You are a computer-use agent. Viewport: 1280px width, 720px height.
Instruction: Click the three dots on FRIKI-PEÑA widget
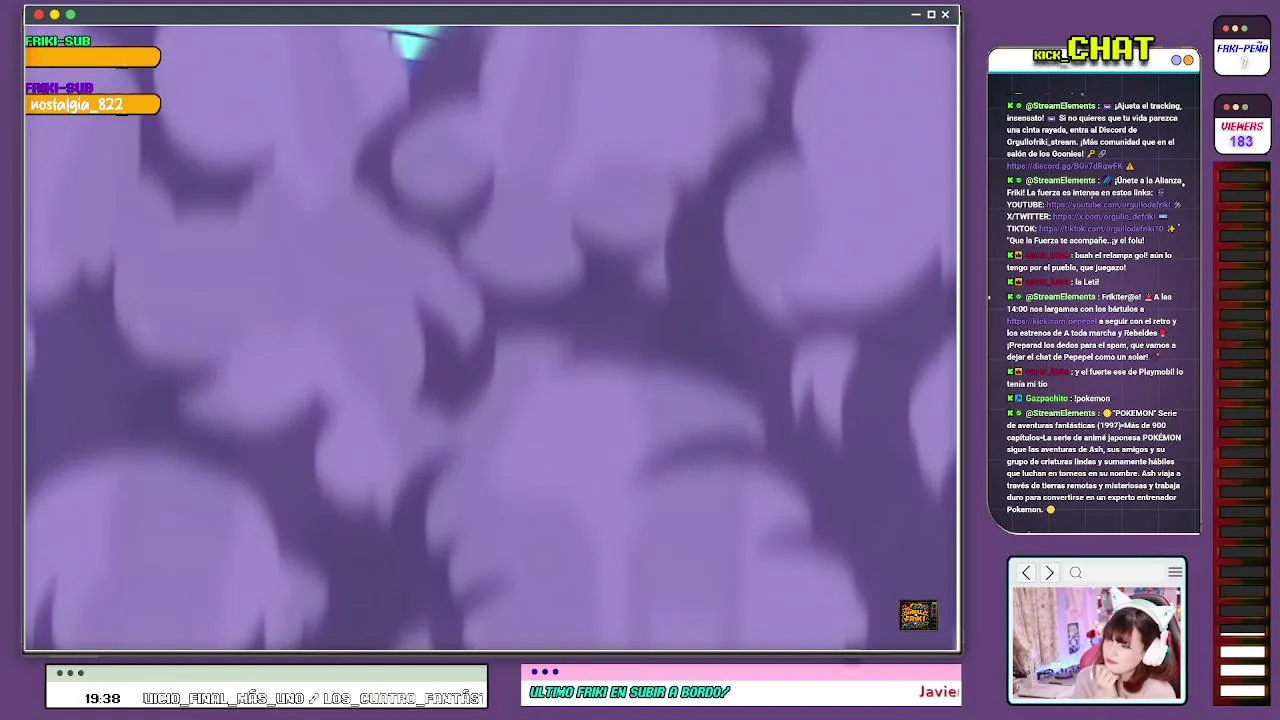[1234, 28]
